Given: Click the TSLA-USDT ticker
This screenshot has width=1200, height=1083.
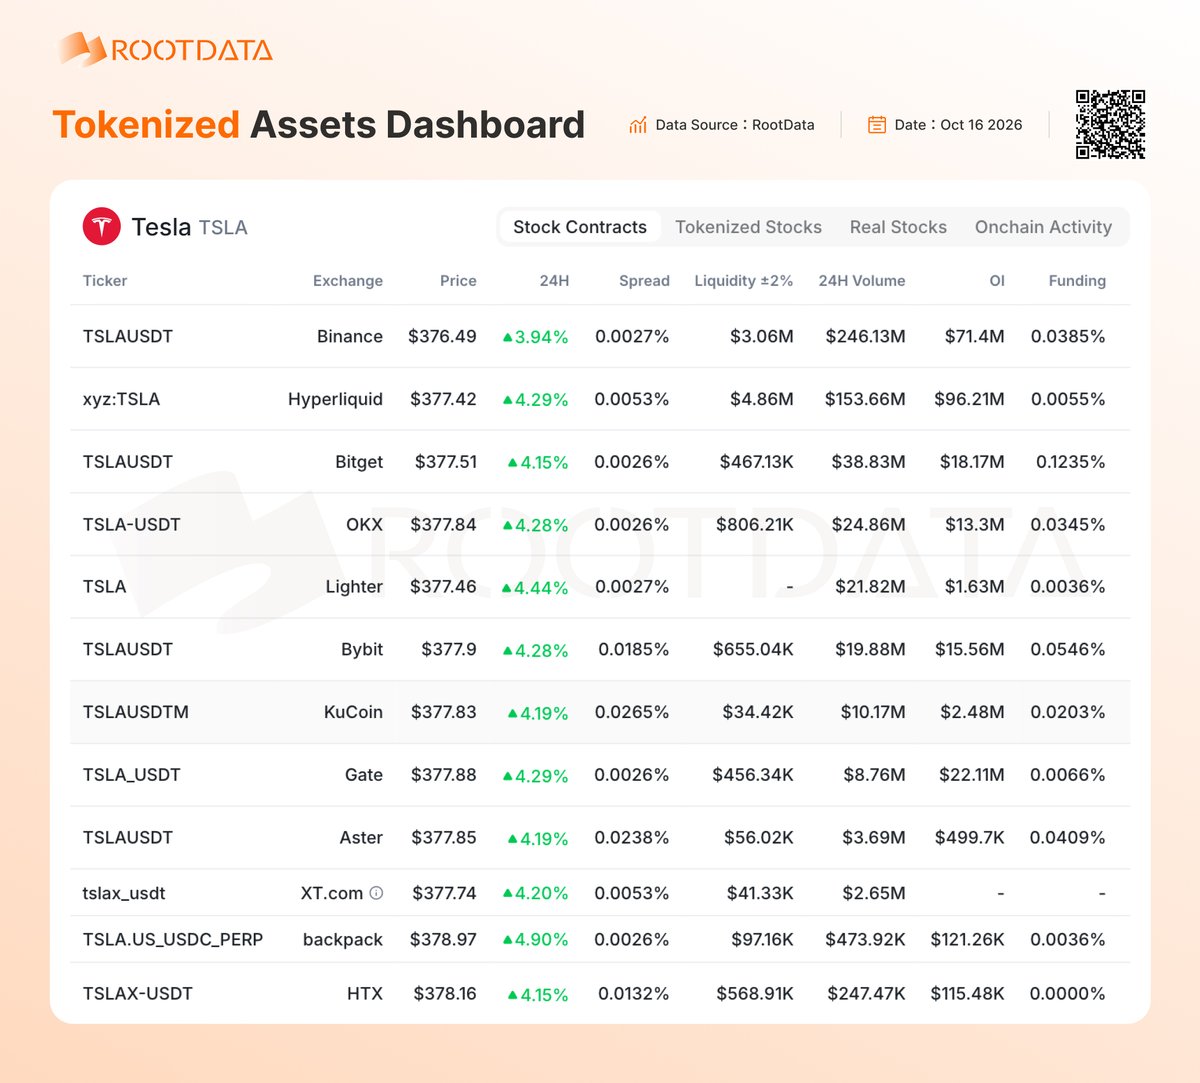Looking at the screenshot, I should click(132, 524).
